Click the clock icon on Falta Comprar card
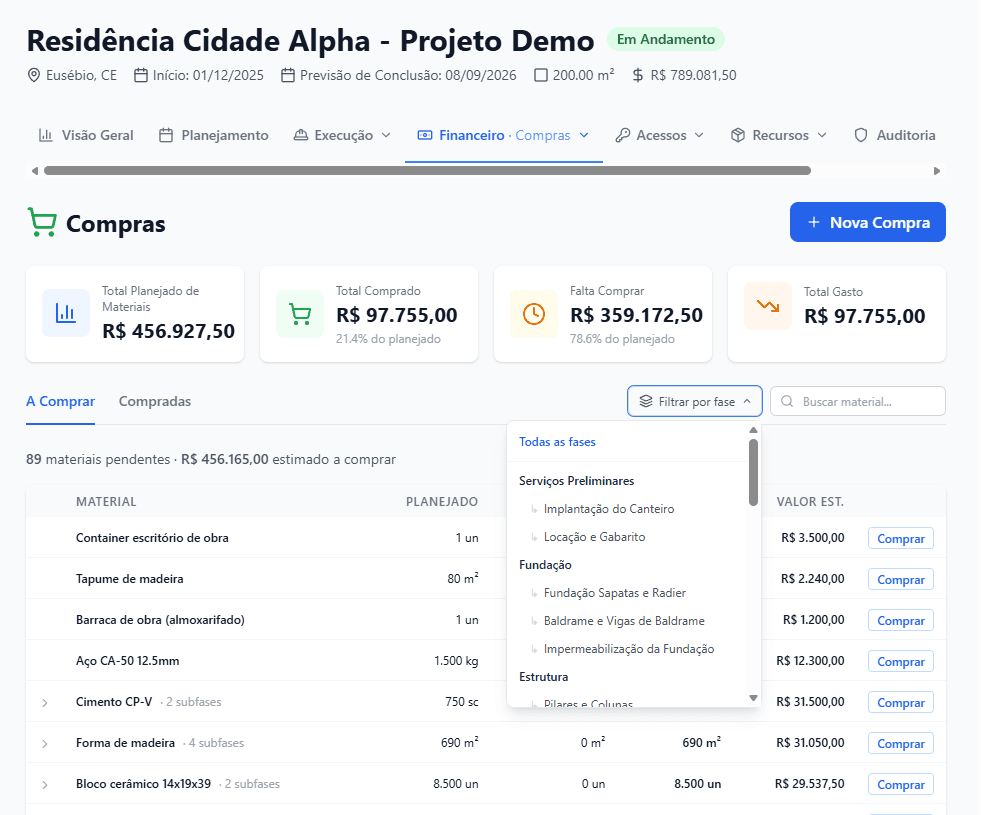 tap(533, 313)
